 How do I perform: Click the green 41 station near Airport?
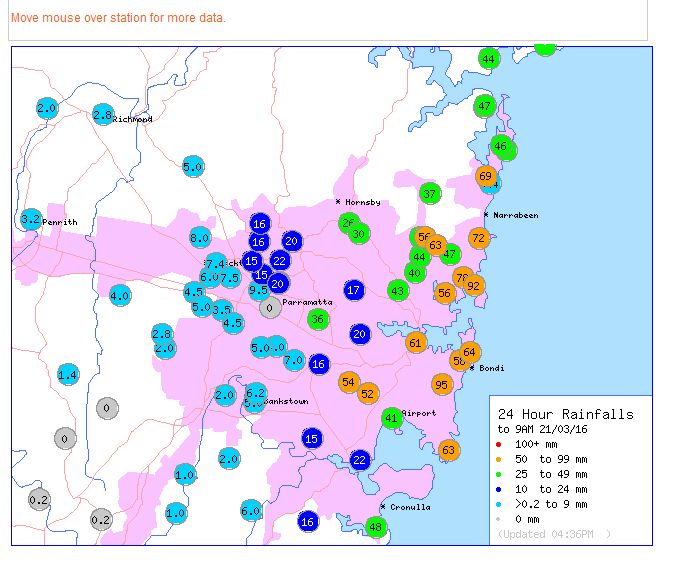(x=392, y=417)
